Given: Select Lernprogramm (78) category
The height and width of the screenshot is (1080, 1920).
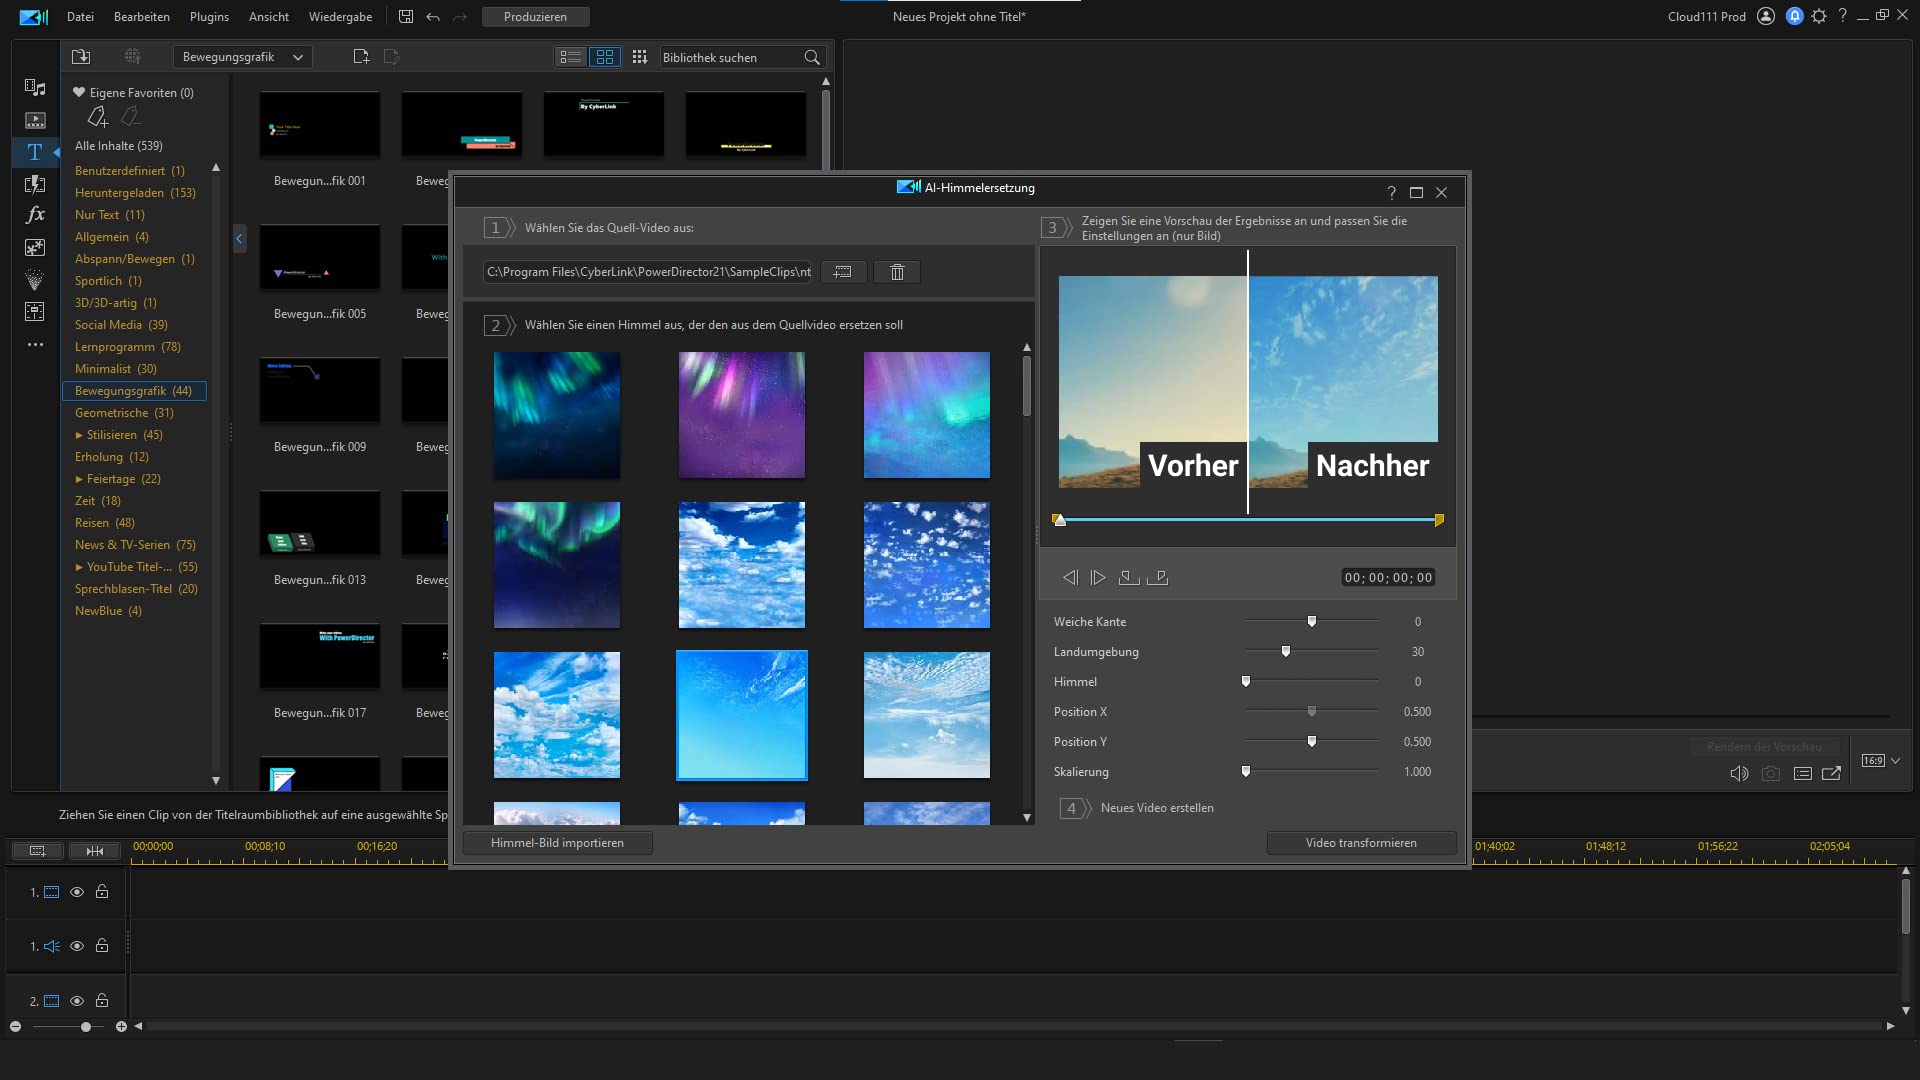Looking at the screenshot, I should (128, 347).
